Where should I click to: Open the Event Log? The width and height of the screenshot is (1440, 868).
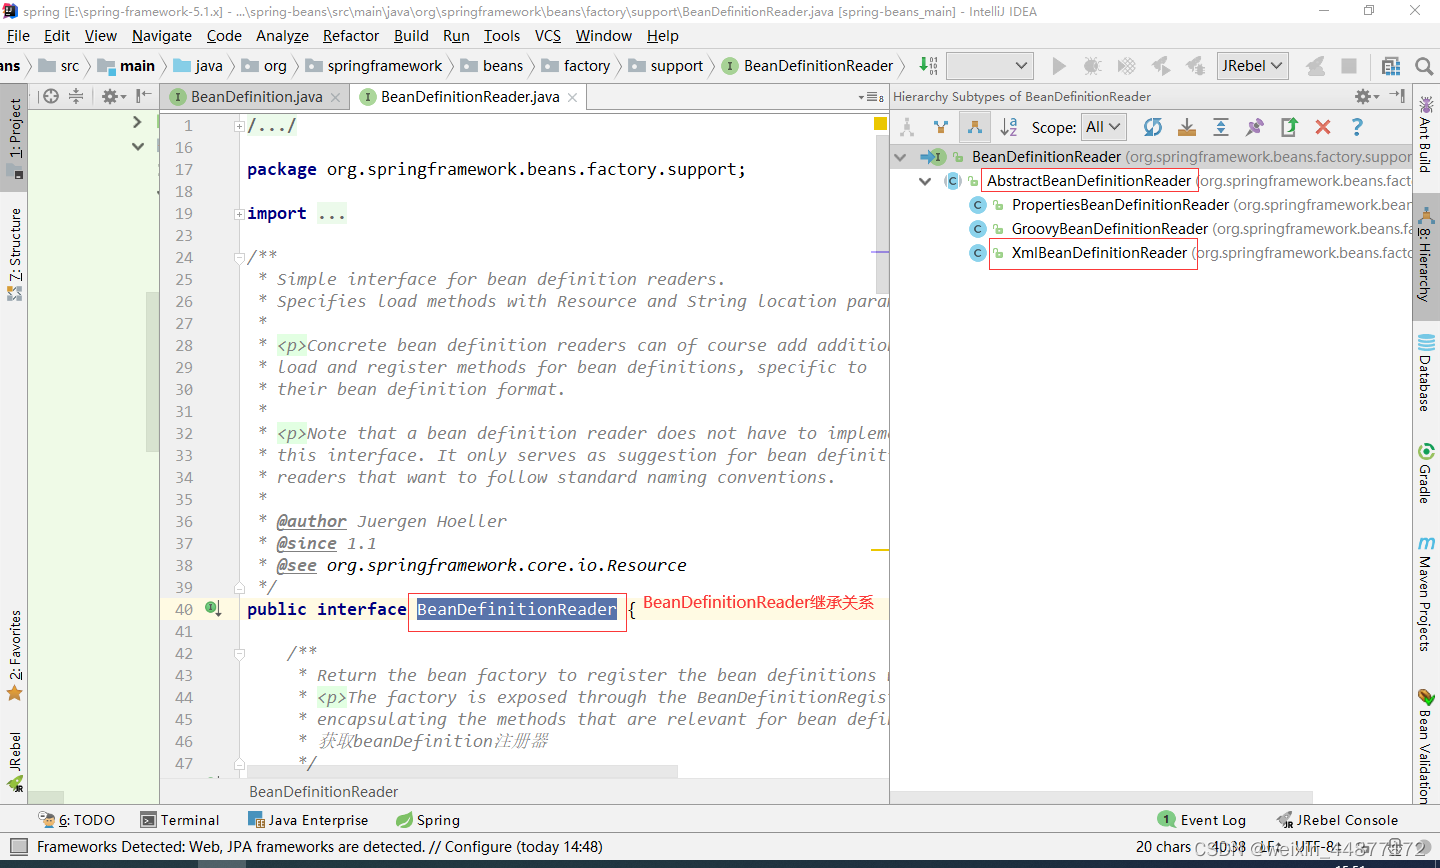(x=1202, y=820)
